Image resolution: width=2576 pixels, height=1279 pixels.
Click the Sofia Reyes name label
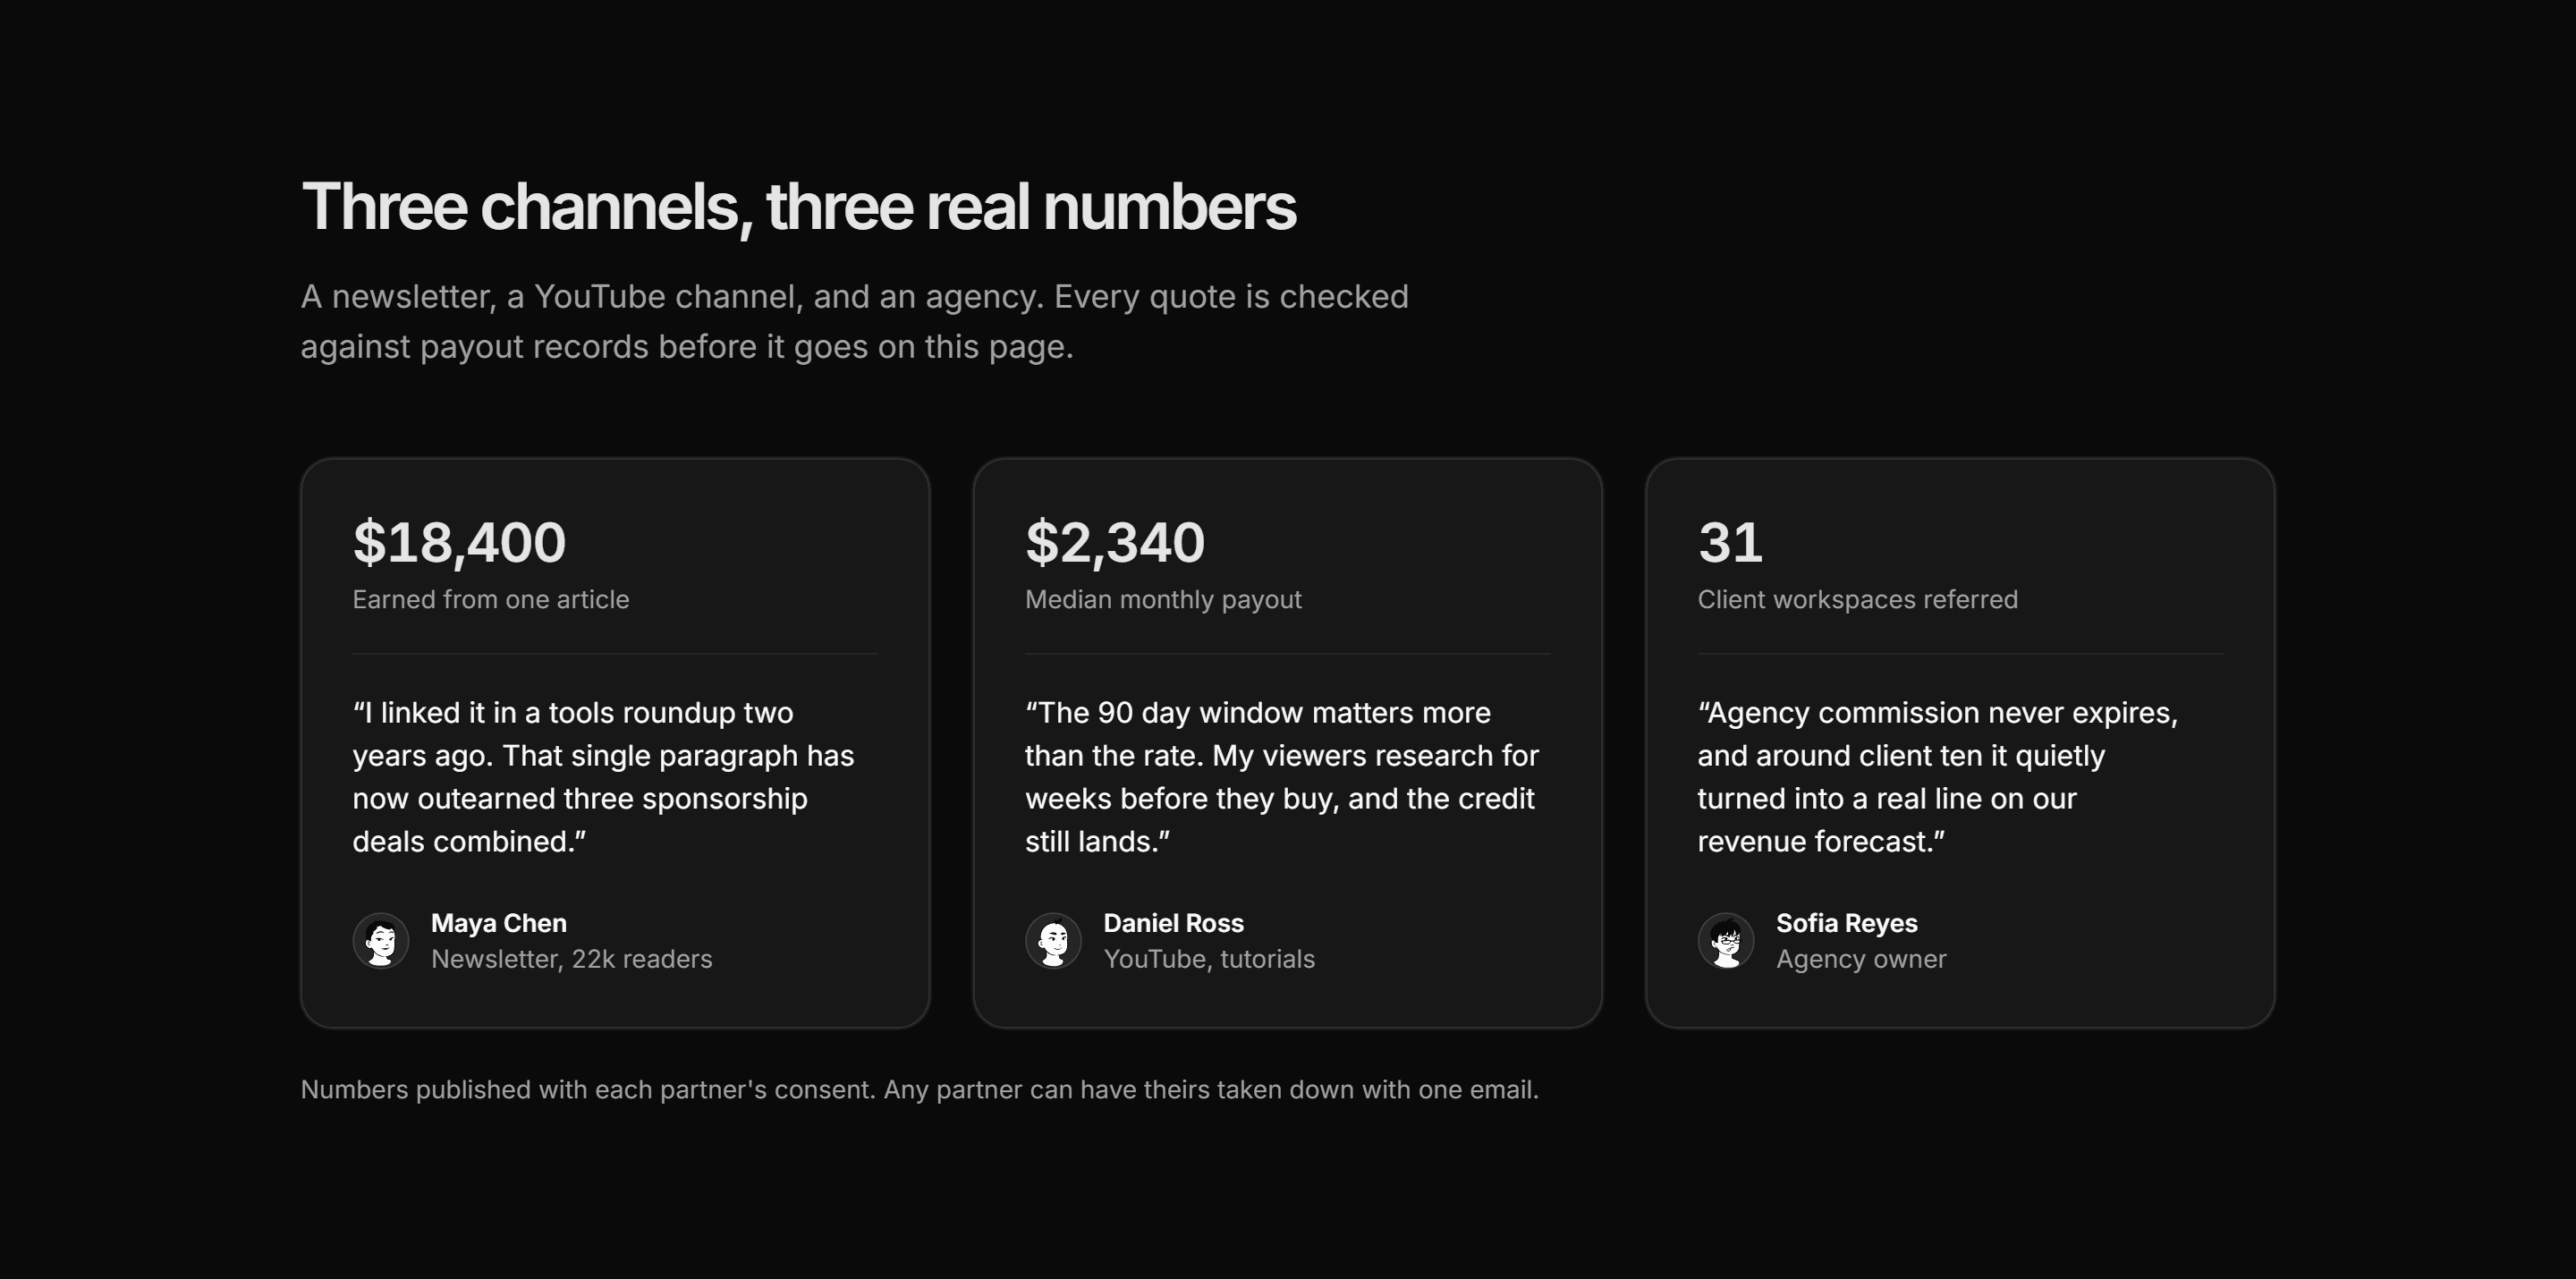[1846, 923]
